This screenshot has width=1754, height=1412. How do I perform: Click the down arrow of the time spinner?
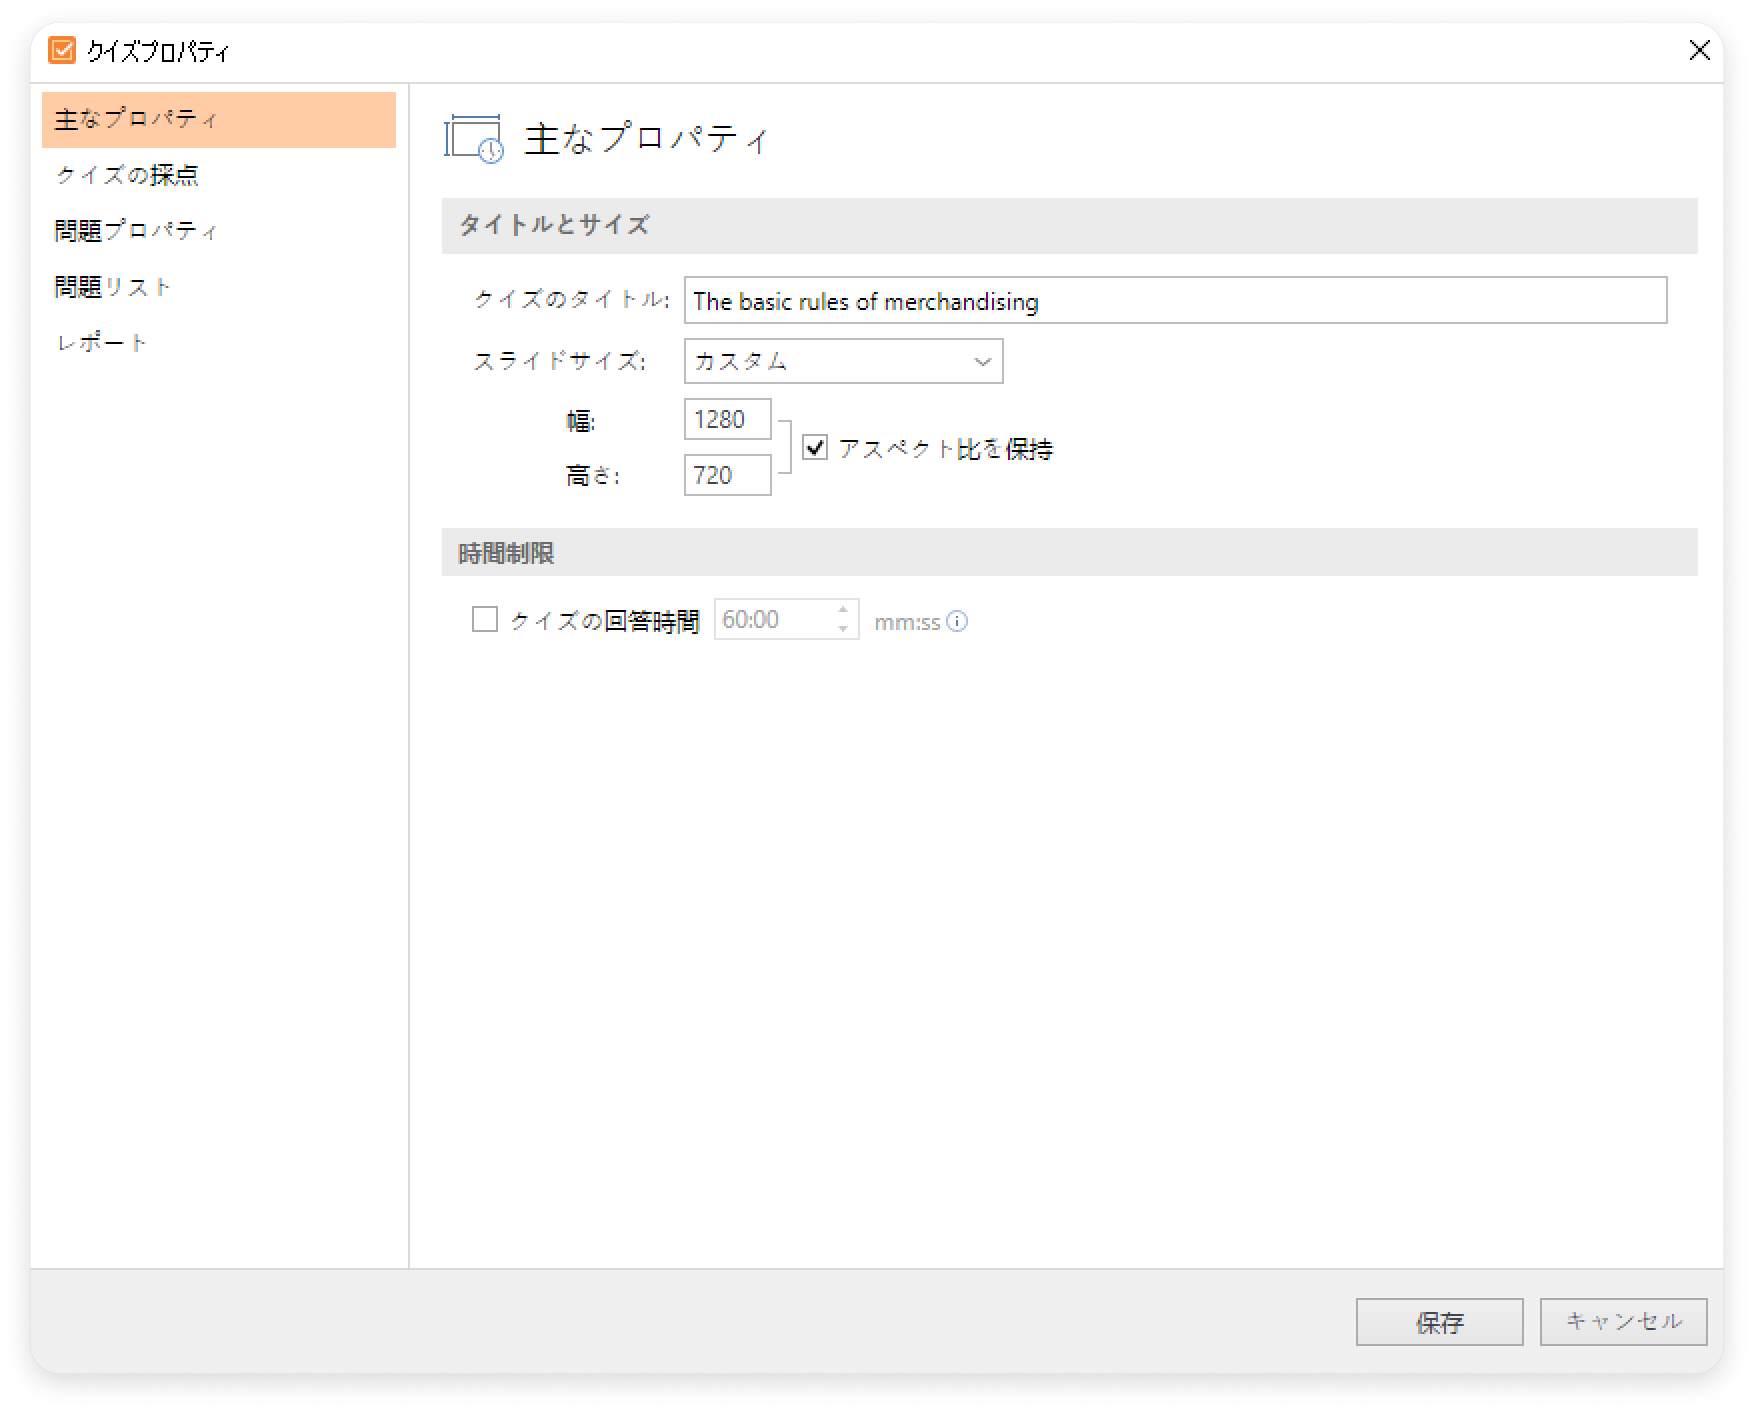click(x=843, y=628)
